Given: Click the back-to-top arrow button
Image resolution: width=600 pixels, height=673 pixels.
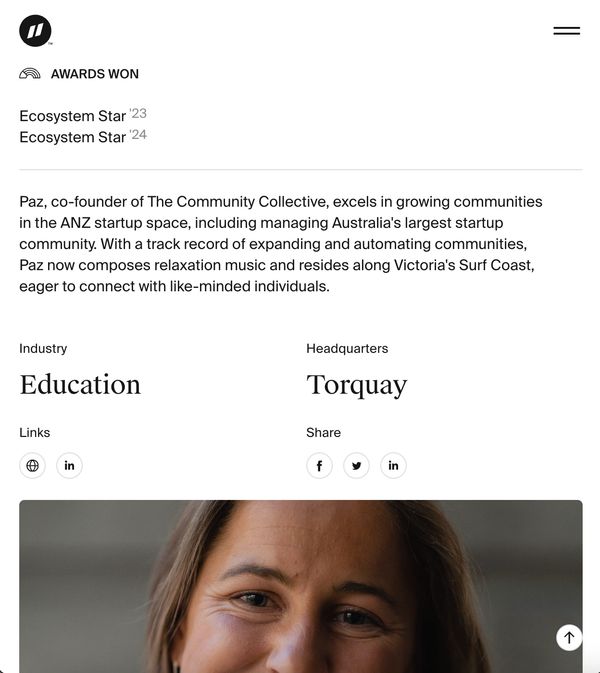Looking at the screenshot, I should [569, 637].
